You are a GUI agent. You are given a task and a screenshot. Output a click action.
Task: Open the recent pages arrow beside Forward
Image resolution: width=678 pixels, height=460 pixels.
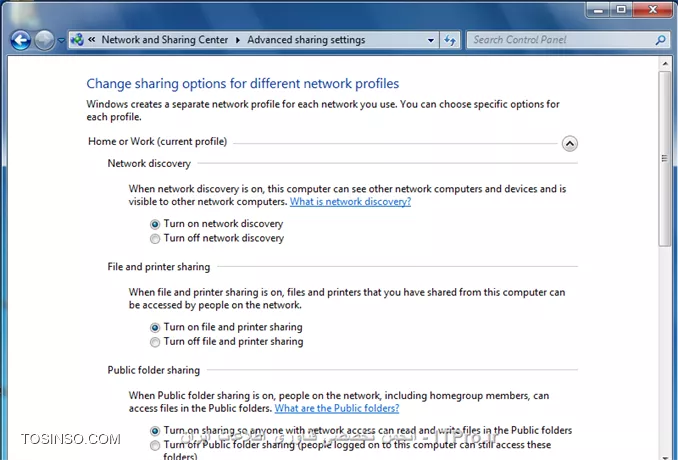(61, 41)
